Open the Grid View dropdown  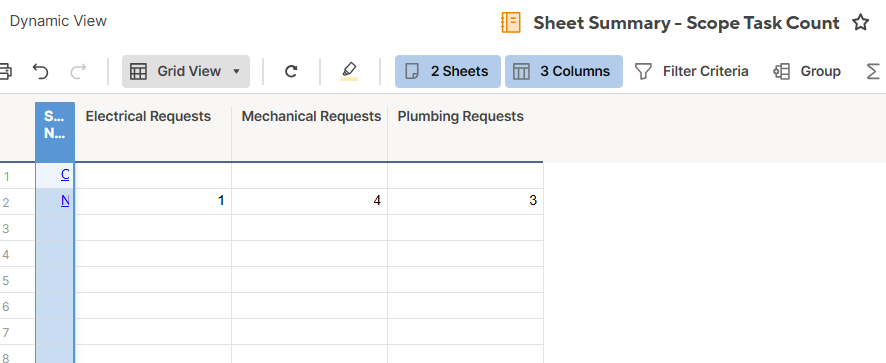coord(186,71)
